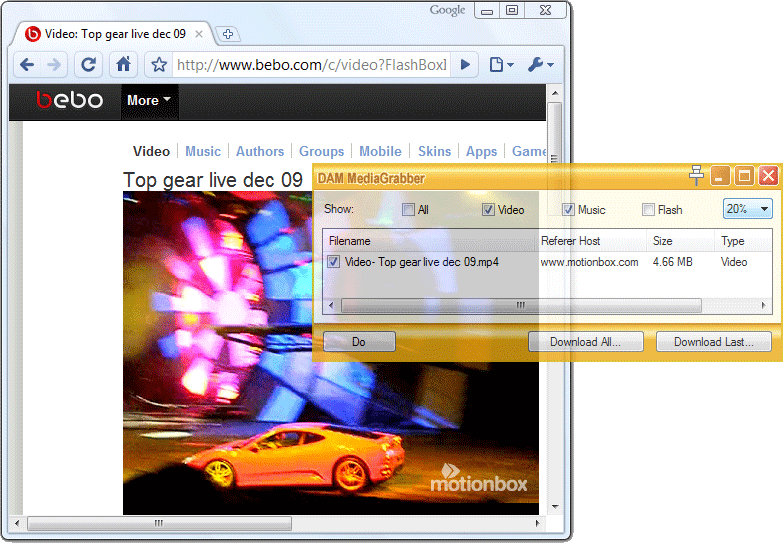Select the www.motionbox.com referer cell

point(589,262)
